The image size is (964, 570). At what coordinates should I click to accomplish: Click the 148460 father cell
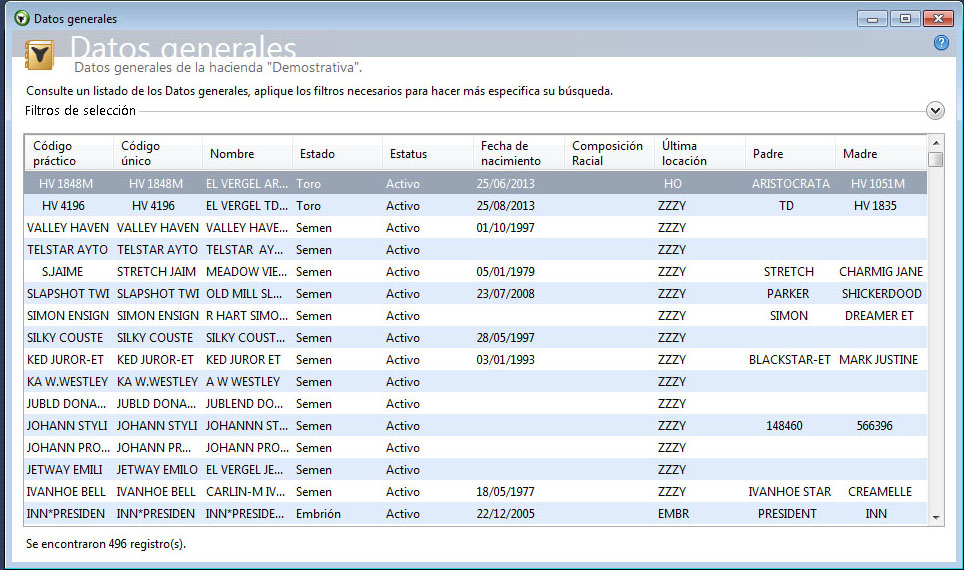pyautogui.click(x=784, y=426)
